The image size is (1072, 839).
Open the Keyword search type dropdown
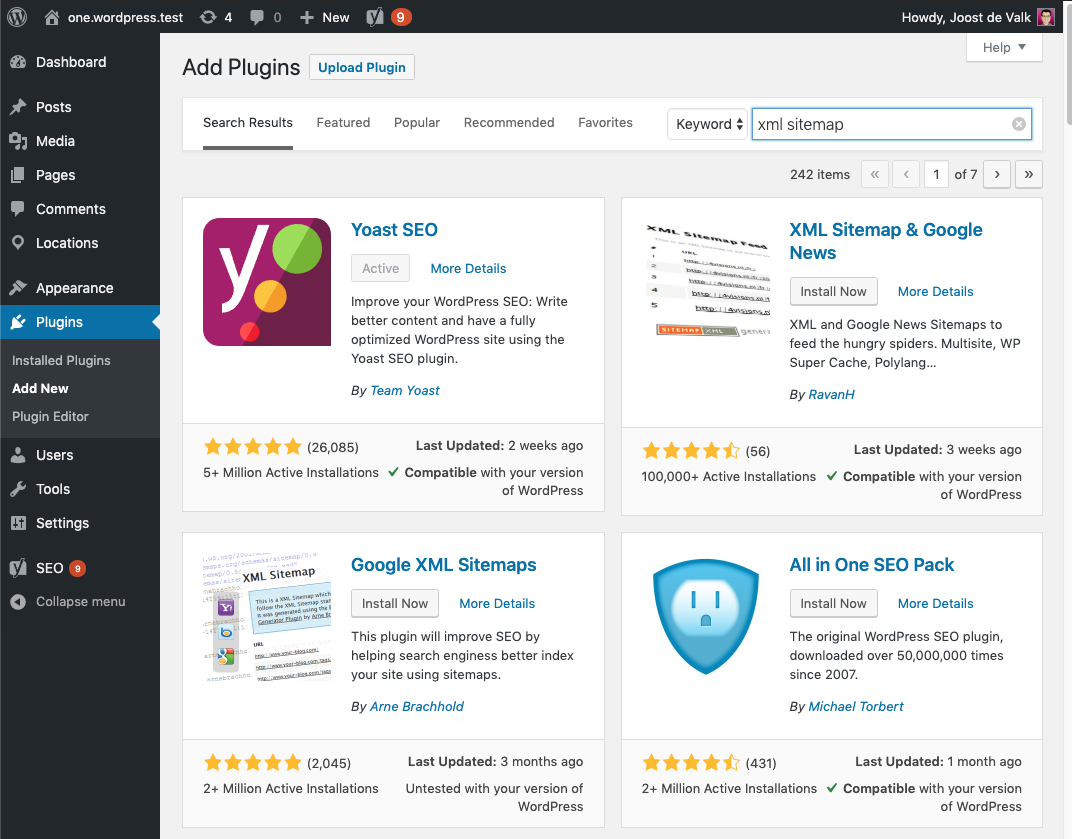tap(708, 124)
